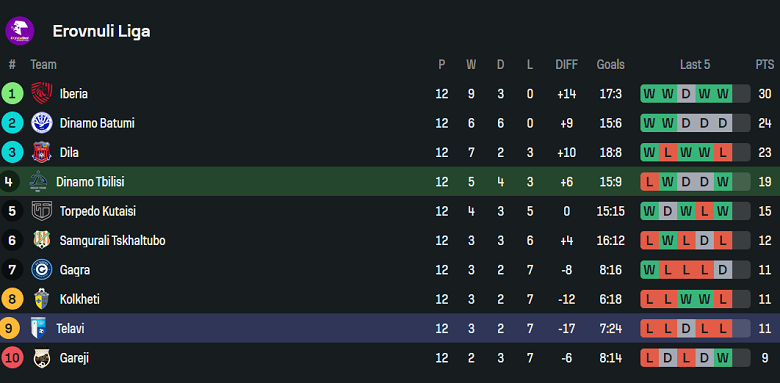Click the Dinamo Tbilisi team crest
The image size is (780, 383).
(38, 182)
